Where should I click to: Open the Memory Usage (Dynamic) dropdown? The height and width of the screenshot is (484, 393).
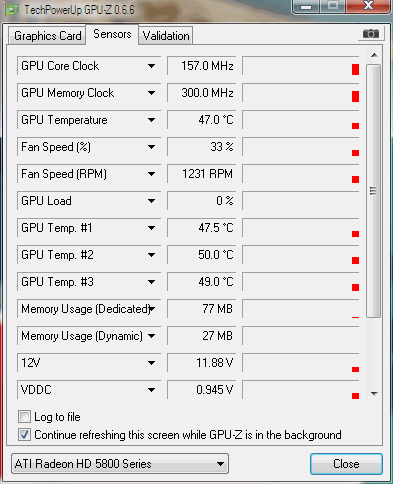151,336
